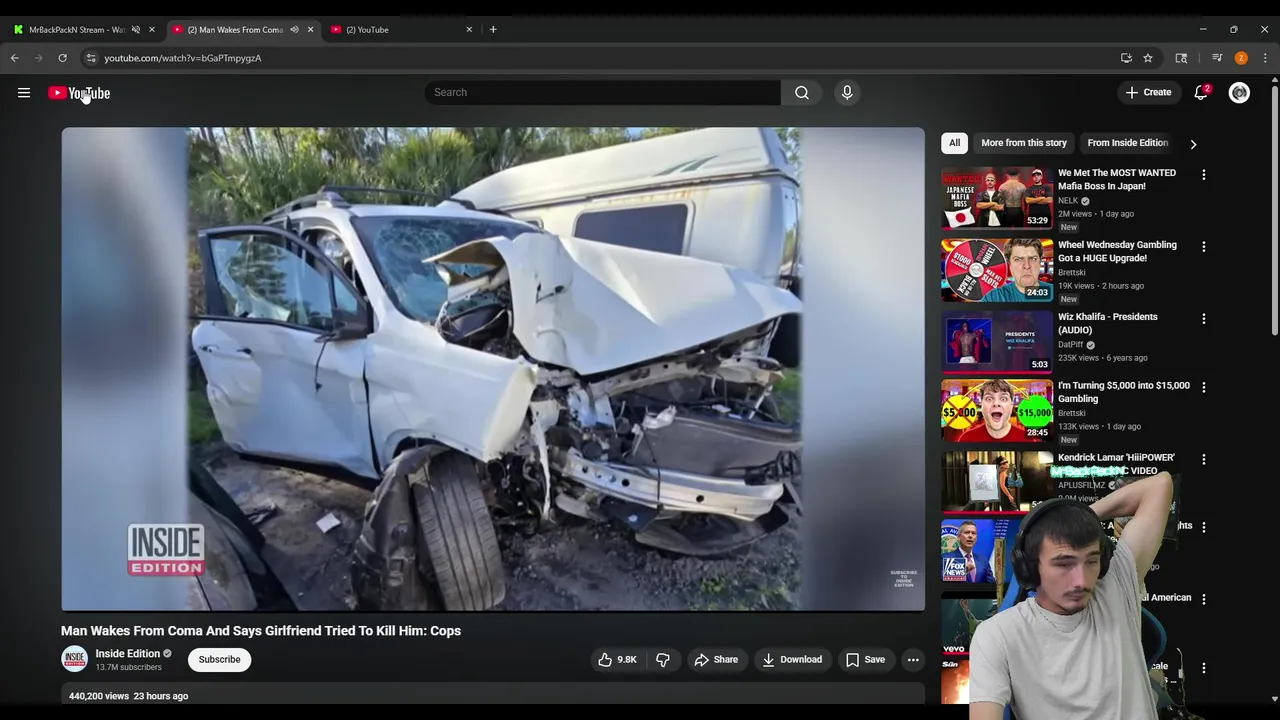Open options for NELK Mafia Boss video

(1204, 175)
